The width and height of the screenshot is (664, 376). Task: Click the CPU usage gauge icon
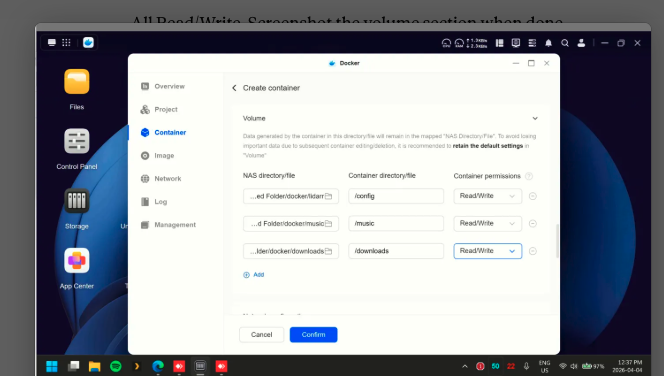coord(446,43)
